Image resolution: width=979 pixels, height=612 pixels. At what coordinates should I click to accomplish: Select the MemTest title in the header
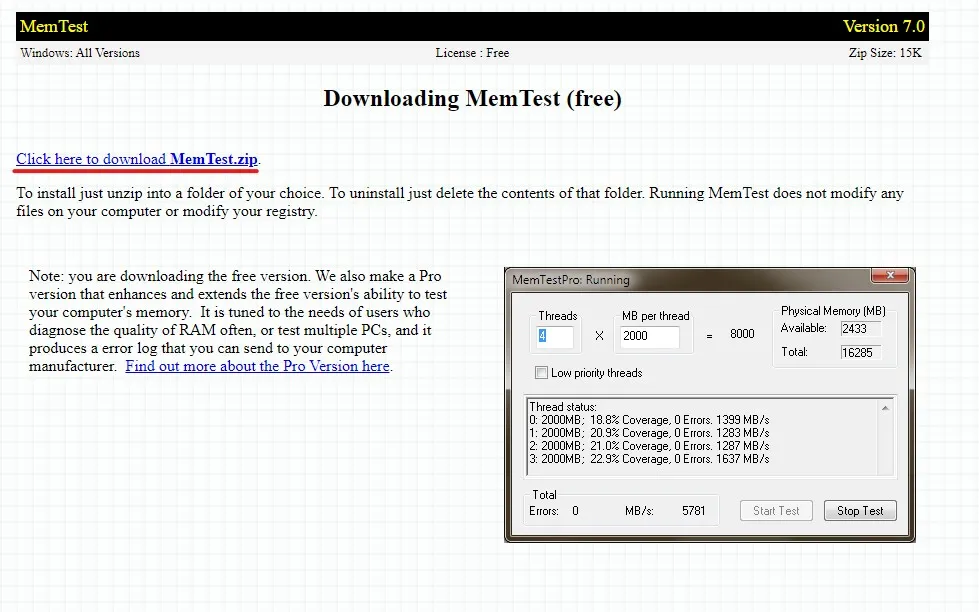point(53,26)
